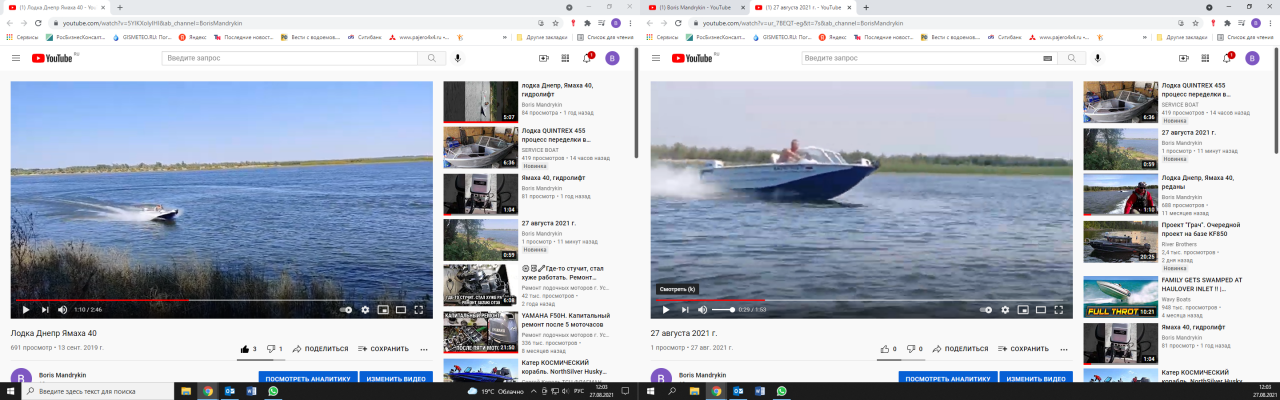The height and width of the screenshot is (400, 1280).
Task: Enter fullscreen in "Лодка Днепр Ямаха 40" player
Action: pyautogui.click(x=419, y=310)
